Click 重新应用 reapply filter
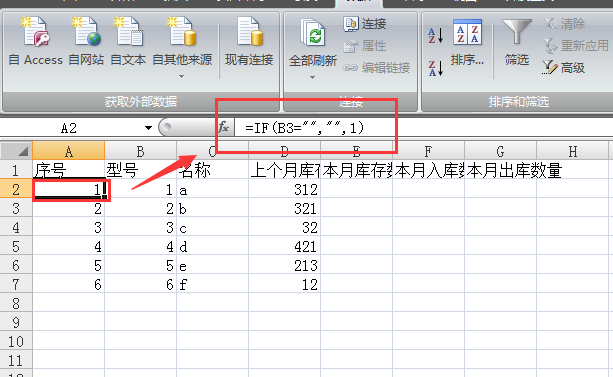The image size is (613, 377). point(576,46)
